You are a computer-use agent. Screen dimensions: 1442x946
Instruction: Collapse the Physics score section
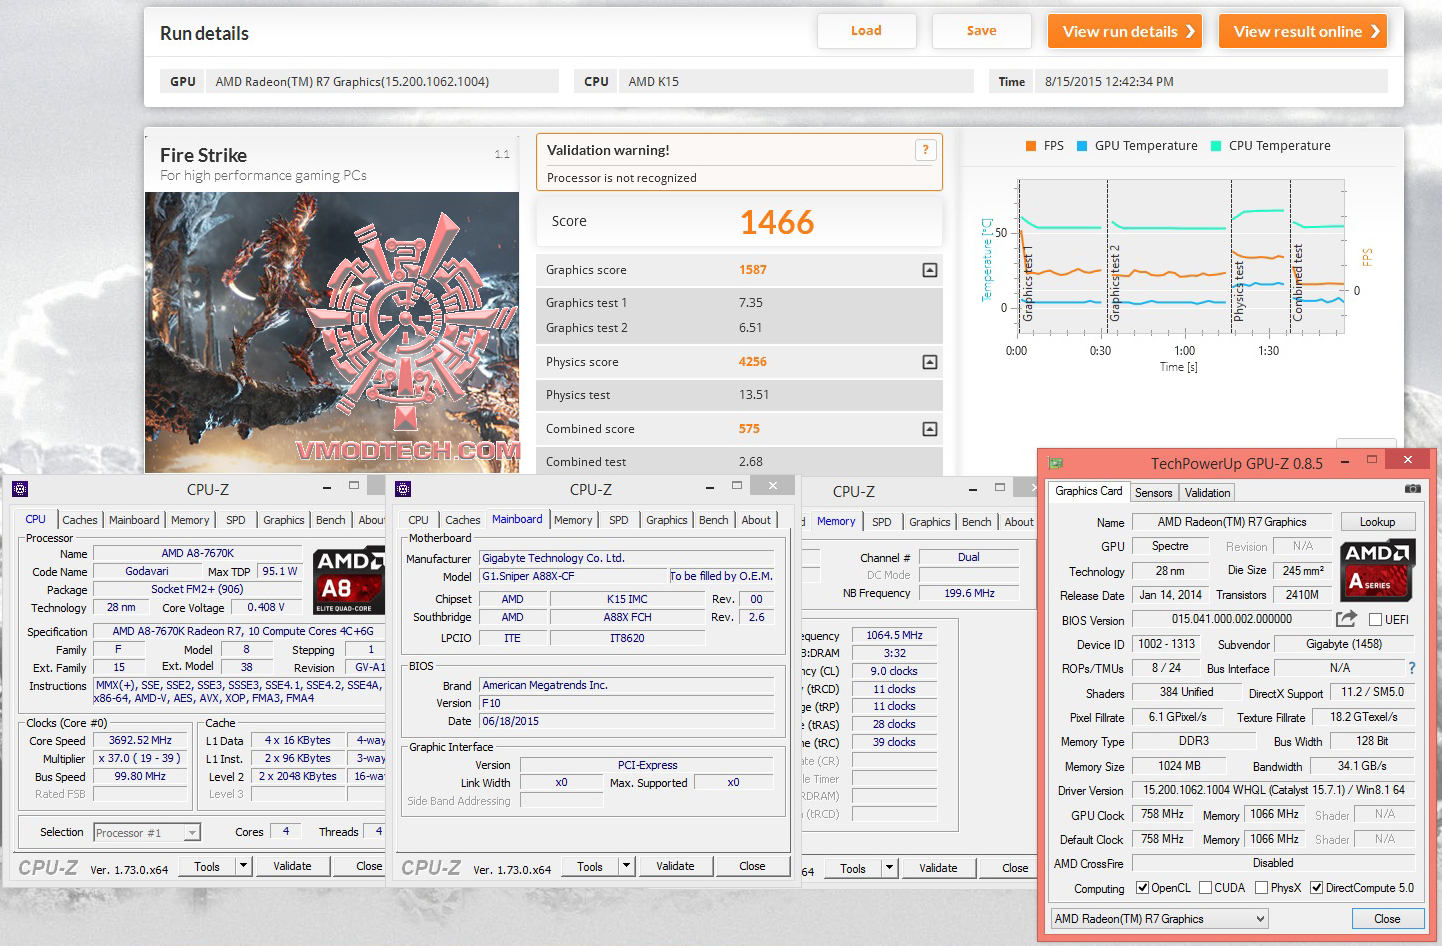pos(930,362)
